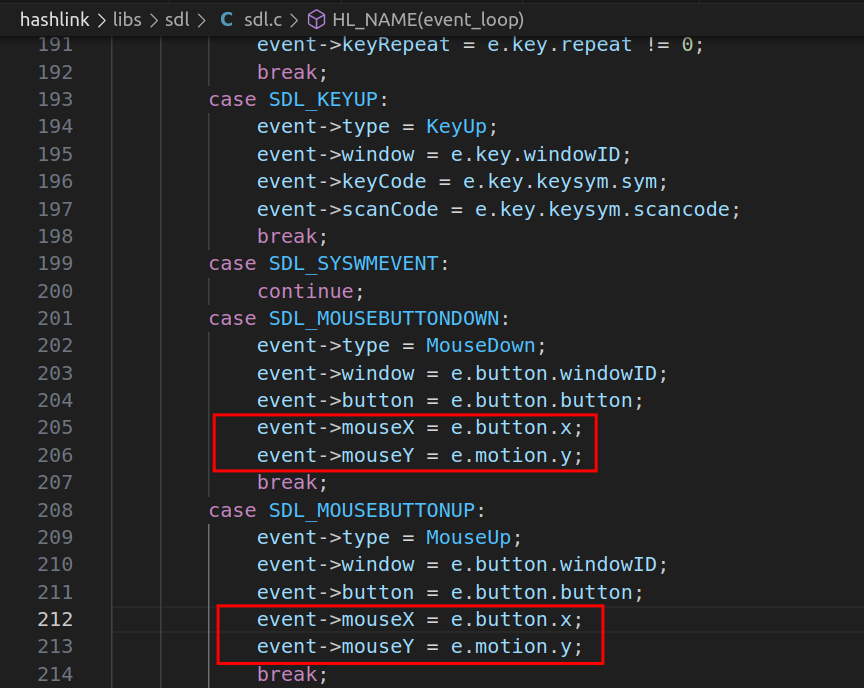Click e.key.keysym.scancode expression
Image resolution: width=864 pixels, height=688 pixels.
pos(602,209)
